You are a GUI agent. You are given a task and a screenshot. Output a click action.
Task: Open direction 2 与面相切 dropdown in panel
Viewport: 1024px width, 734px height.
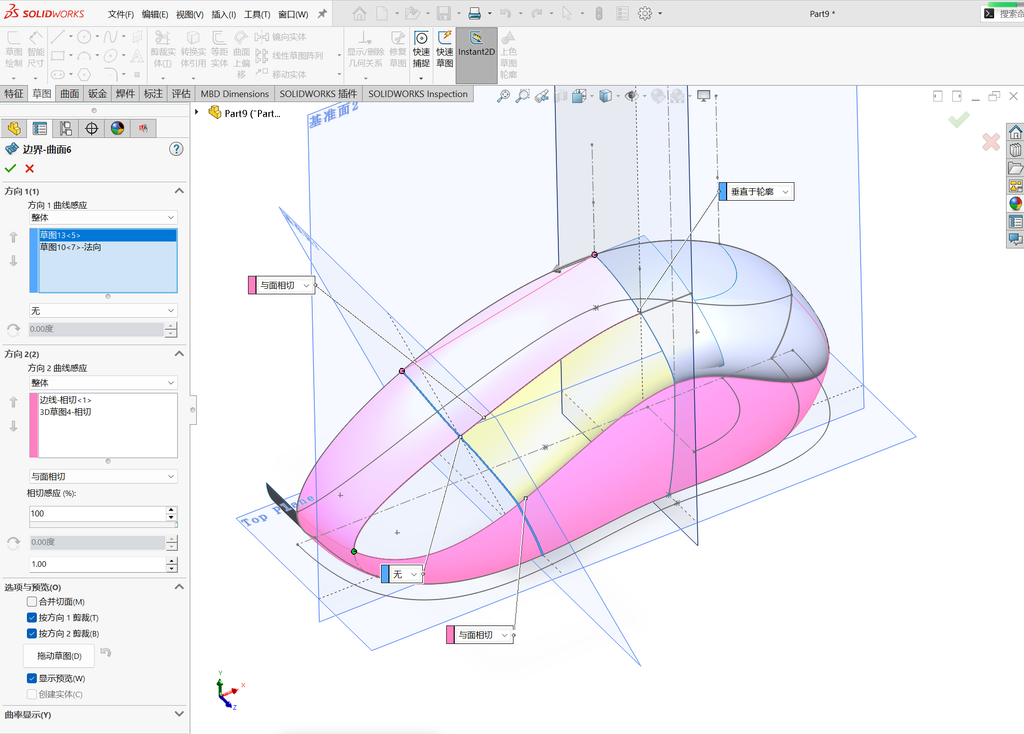click(x=103, y=477)
